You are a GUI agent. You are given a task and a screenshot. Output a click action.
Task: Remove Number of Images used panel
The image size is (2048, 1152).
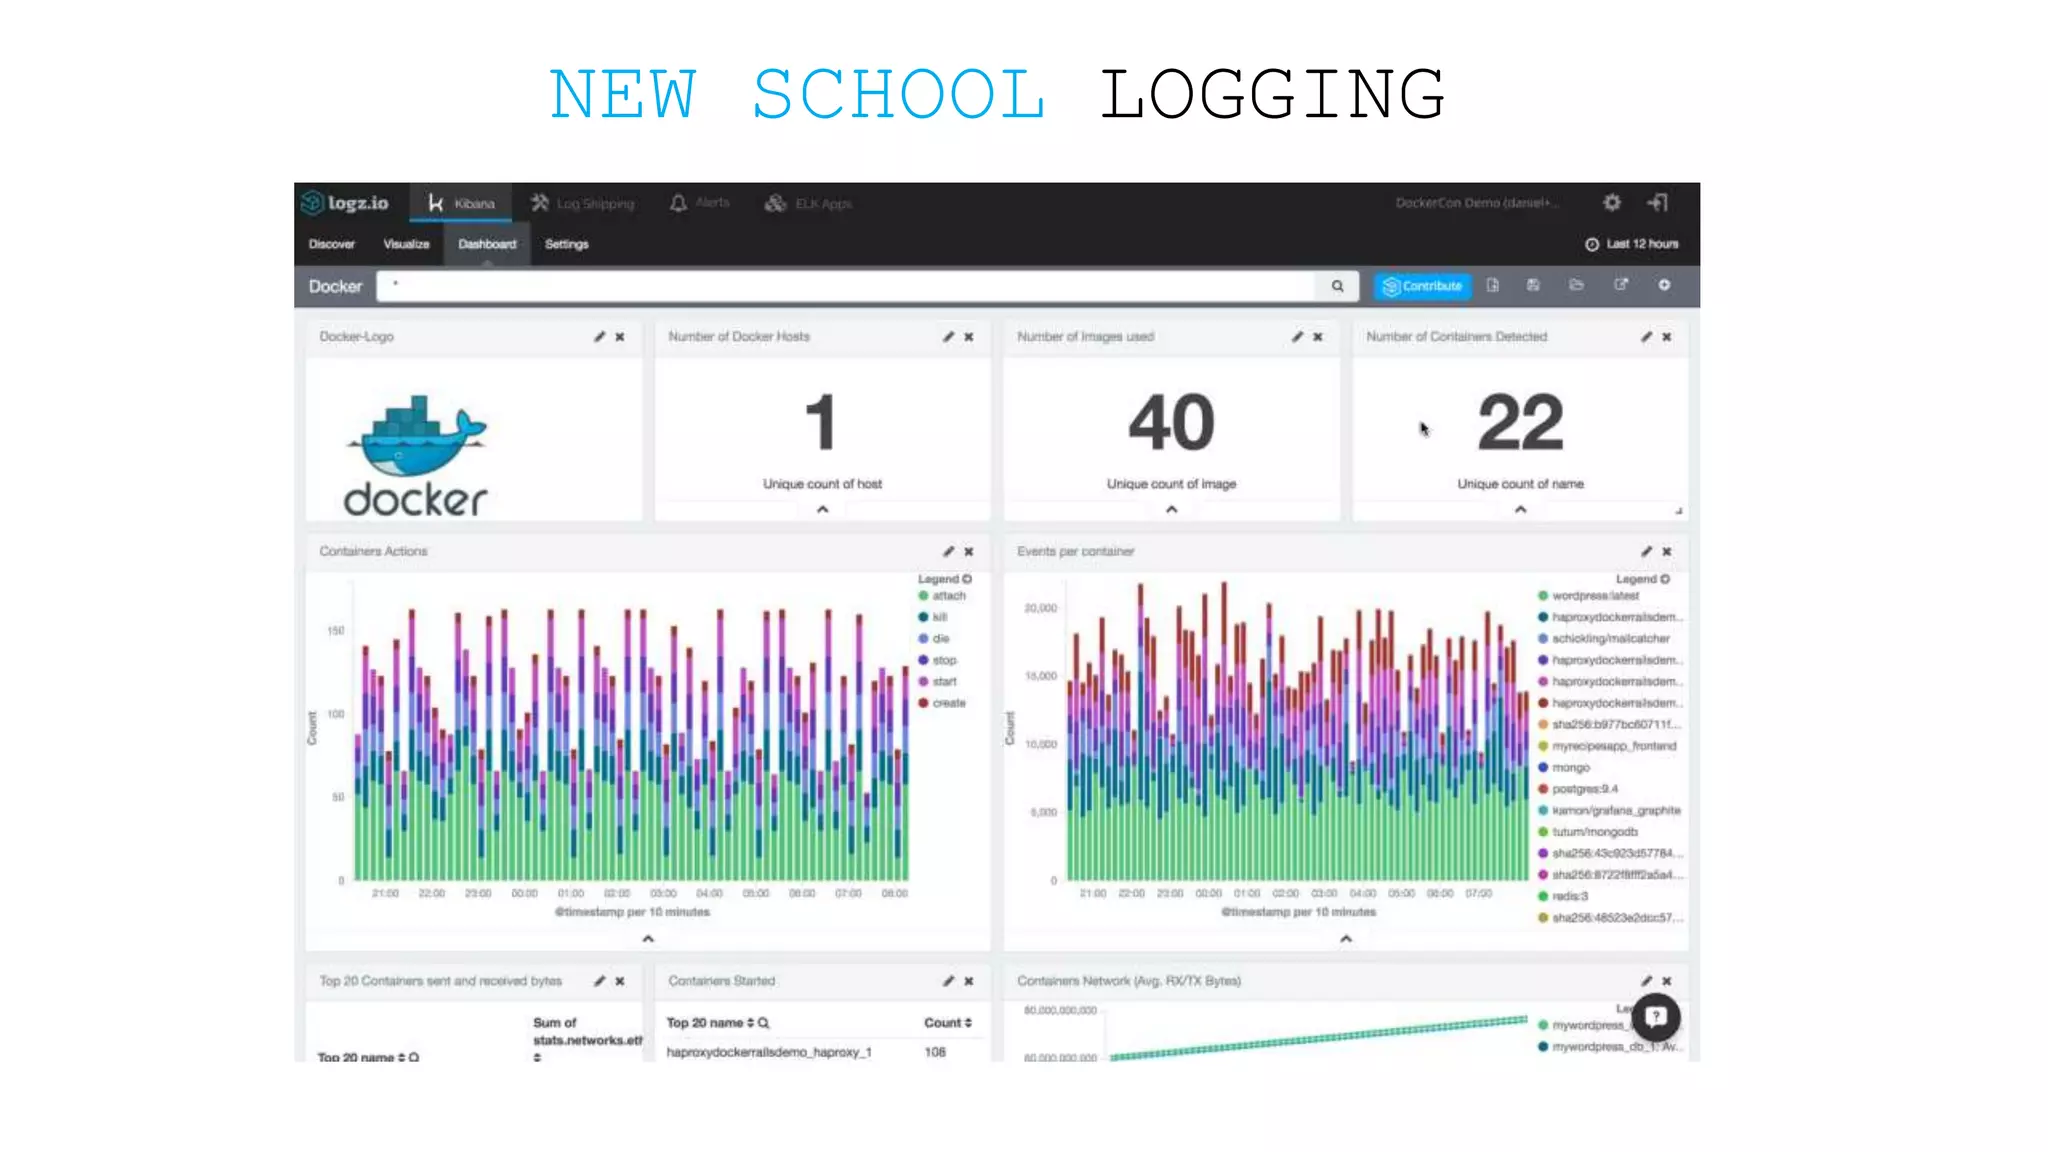1318,337
